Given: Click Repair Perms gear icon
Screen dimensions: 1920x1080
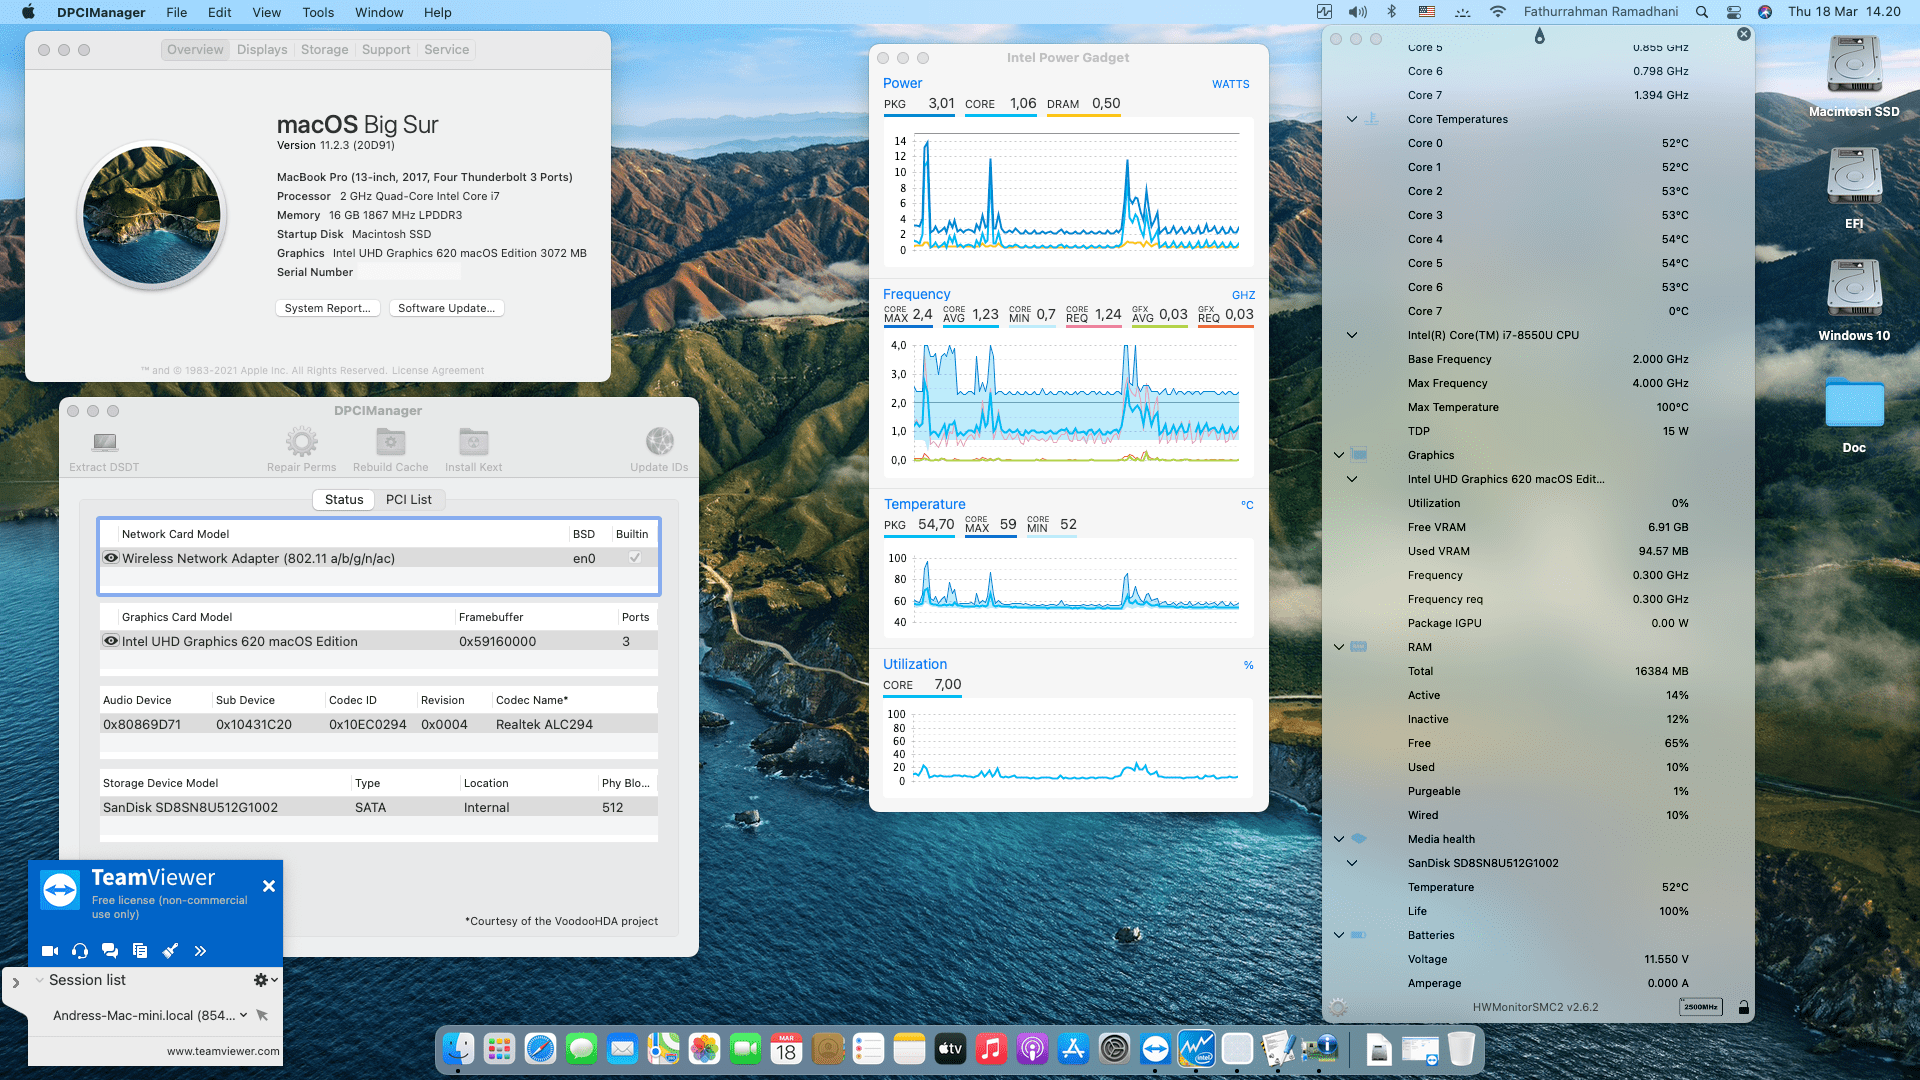Looking at the screenshot, I should click(301, 441).
